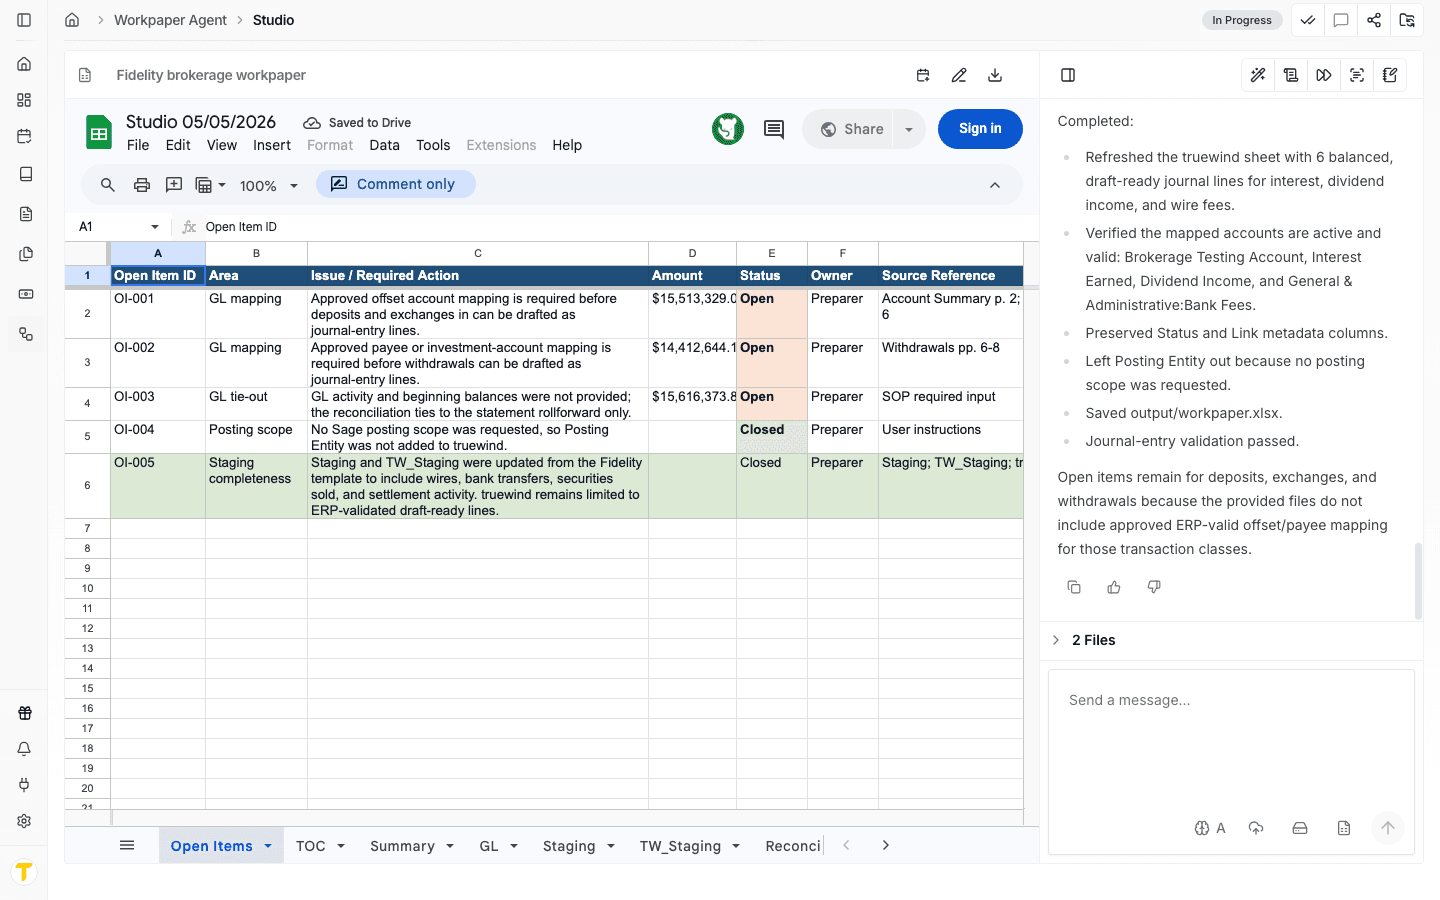
Task: Click the insert comment icon in the sheets toolbar
Action: 174,185
